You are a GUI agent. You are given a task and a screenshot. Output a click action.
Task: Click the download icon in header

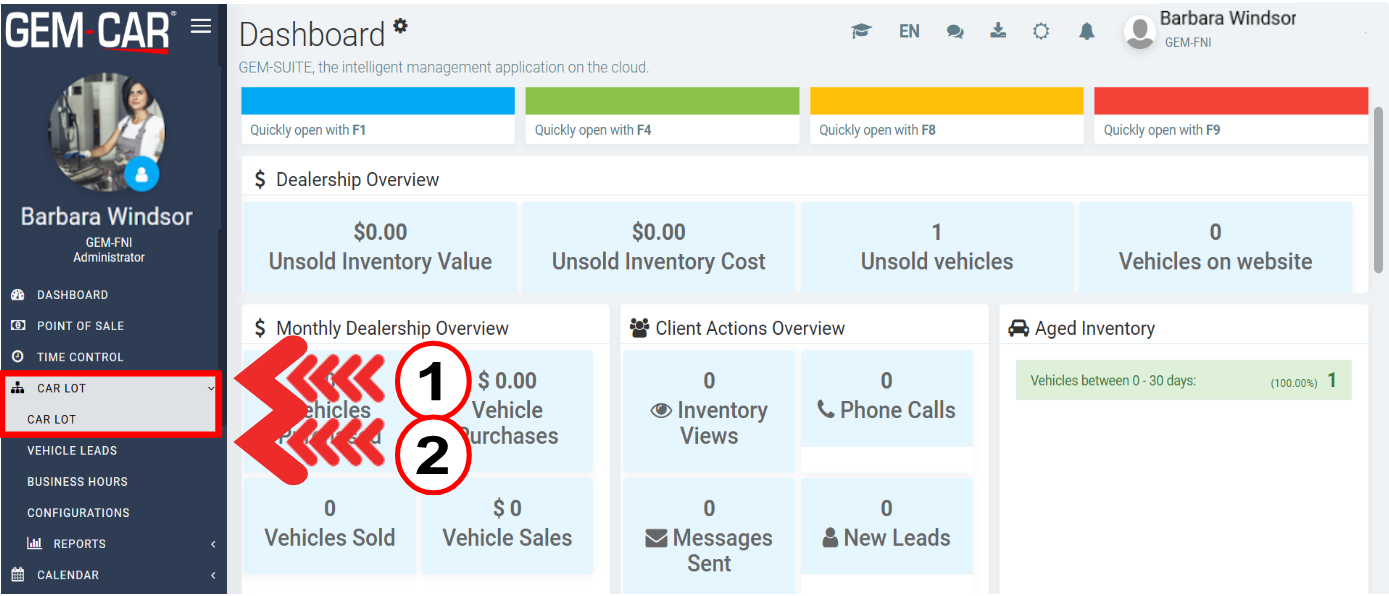(998, 31)
